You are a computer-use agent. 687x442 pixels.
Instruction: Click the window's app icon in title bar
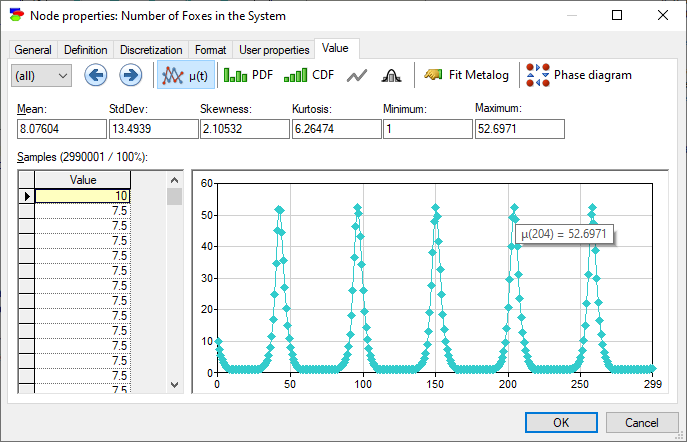(x=17, y=15)
